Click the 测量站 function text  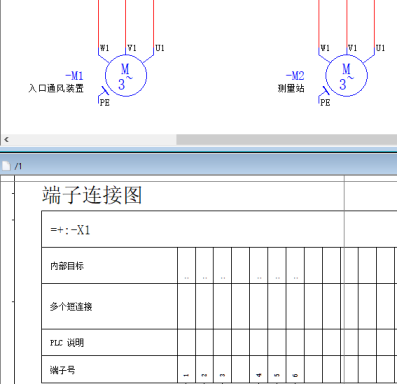(x=291, y=88)
